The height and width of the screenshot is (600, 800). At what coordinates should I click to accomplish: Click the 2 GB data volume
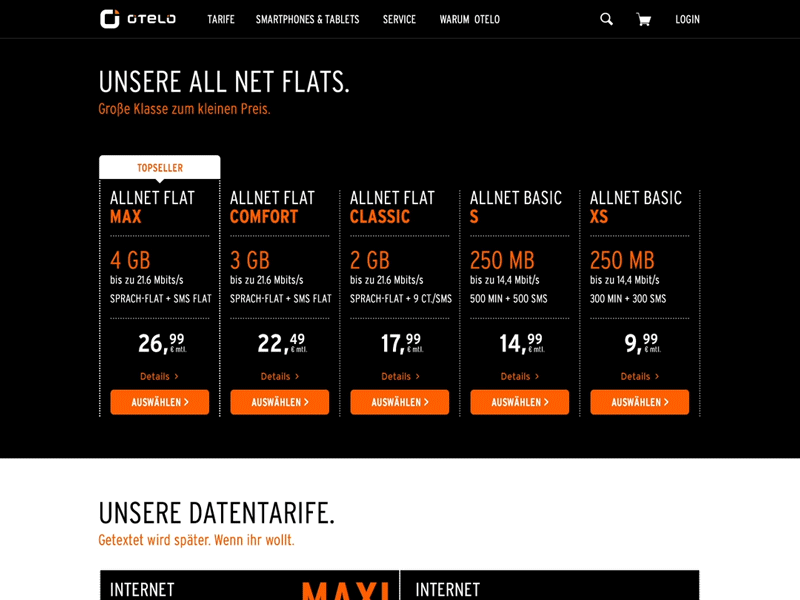tap(369, 260)
